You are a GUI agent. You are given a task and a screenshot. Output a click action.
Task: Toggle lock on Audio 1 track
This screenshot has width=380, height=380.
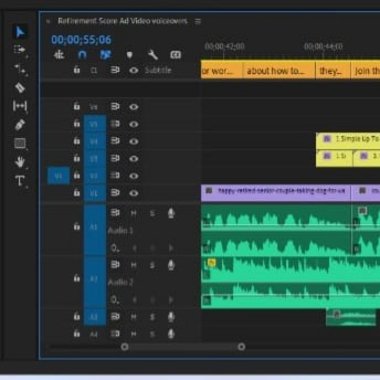click(x=77, y=227)
